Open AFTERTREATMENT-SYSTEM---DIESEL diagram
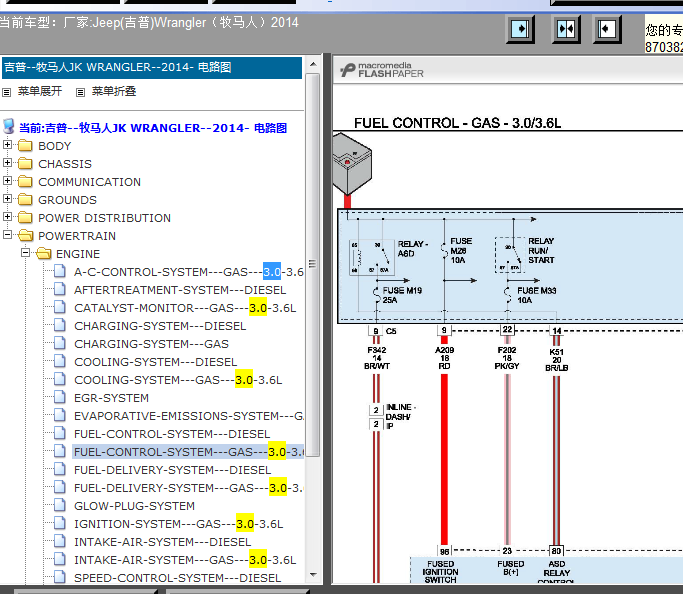The image size is (683, 594). [180, 290]
